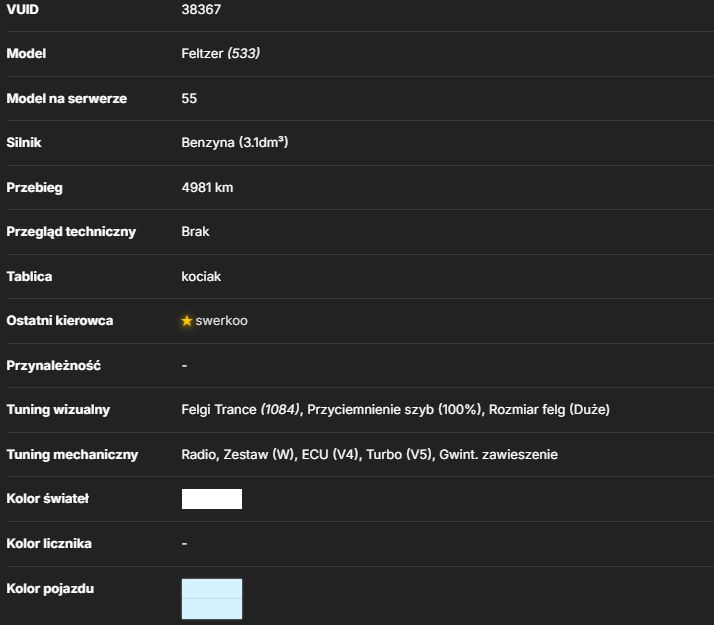This screenshot has height=625, width=714.
Task: Click the server model value 55
Action: click(x=189, y=98)
